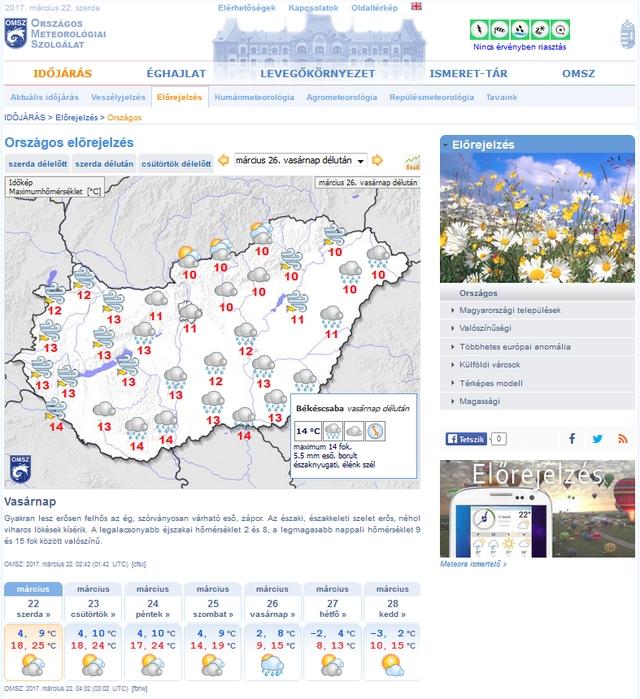Expand Többhetes európai anomália item
640x699 pixels.
pos(537,346)
